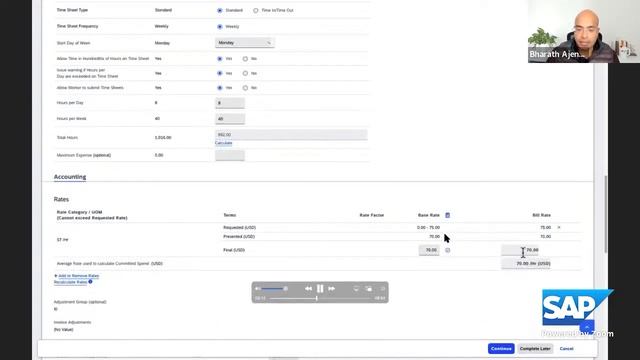Click the info icon next to Recalculate Rates
This screenshot has width=640, height=360.
click(x=90, y=282)
